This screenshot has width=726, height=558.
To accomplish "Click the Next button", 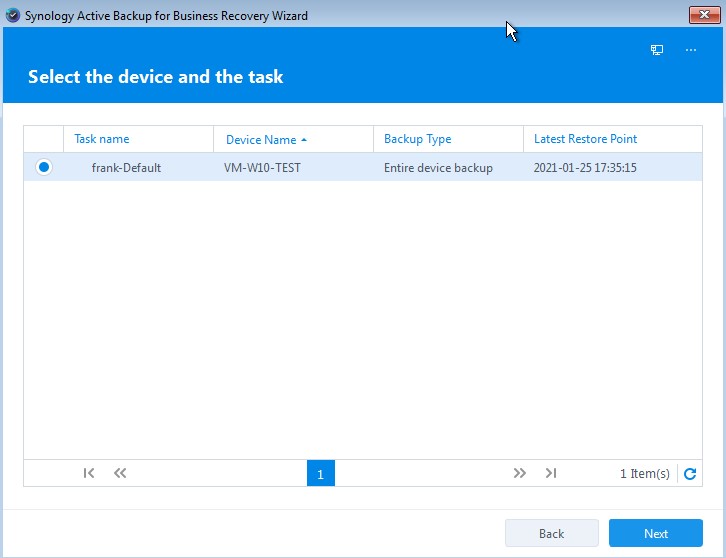I will (x=656, y=533).
